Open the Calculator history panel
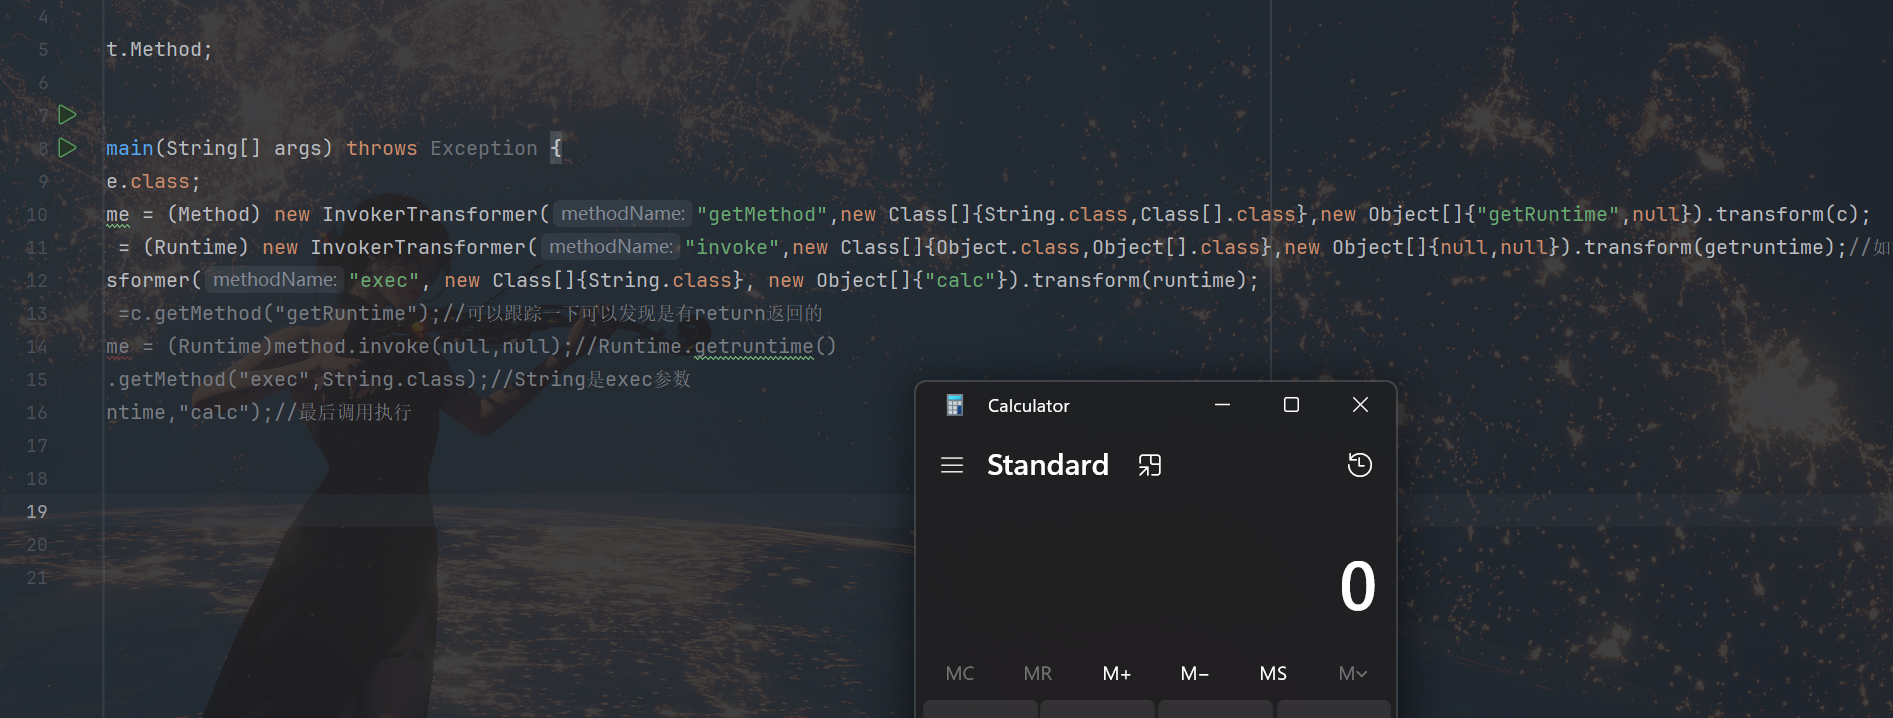The image size is (1893, 718). 1359,465
